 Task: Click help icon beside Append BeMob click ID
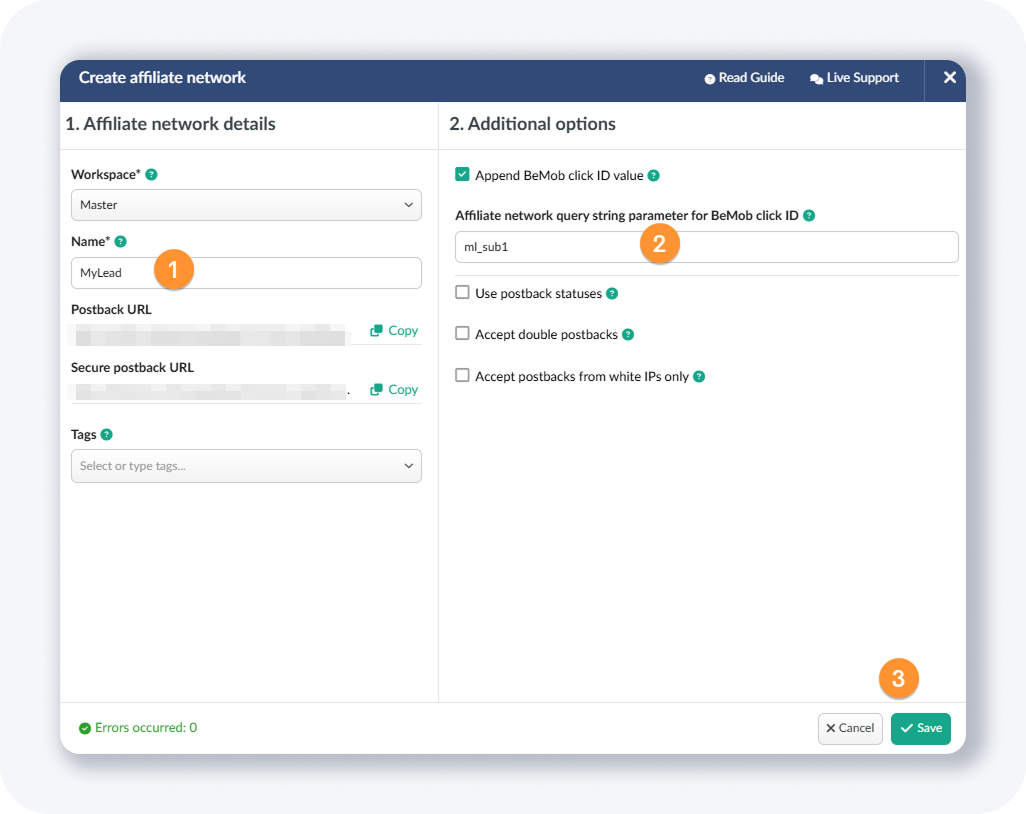(653, 176)
